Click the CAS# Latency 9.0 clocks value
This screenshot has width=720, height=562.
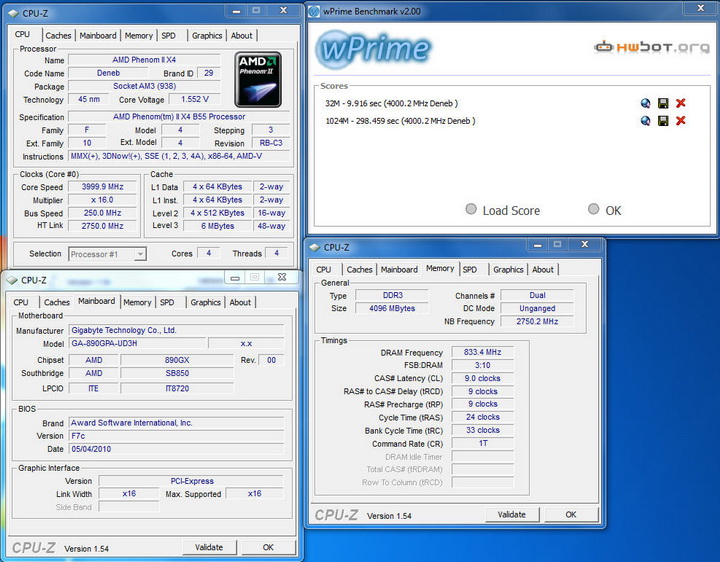click(x=482, y=378)
